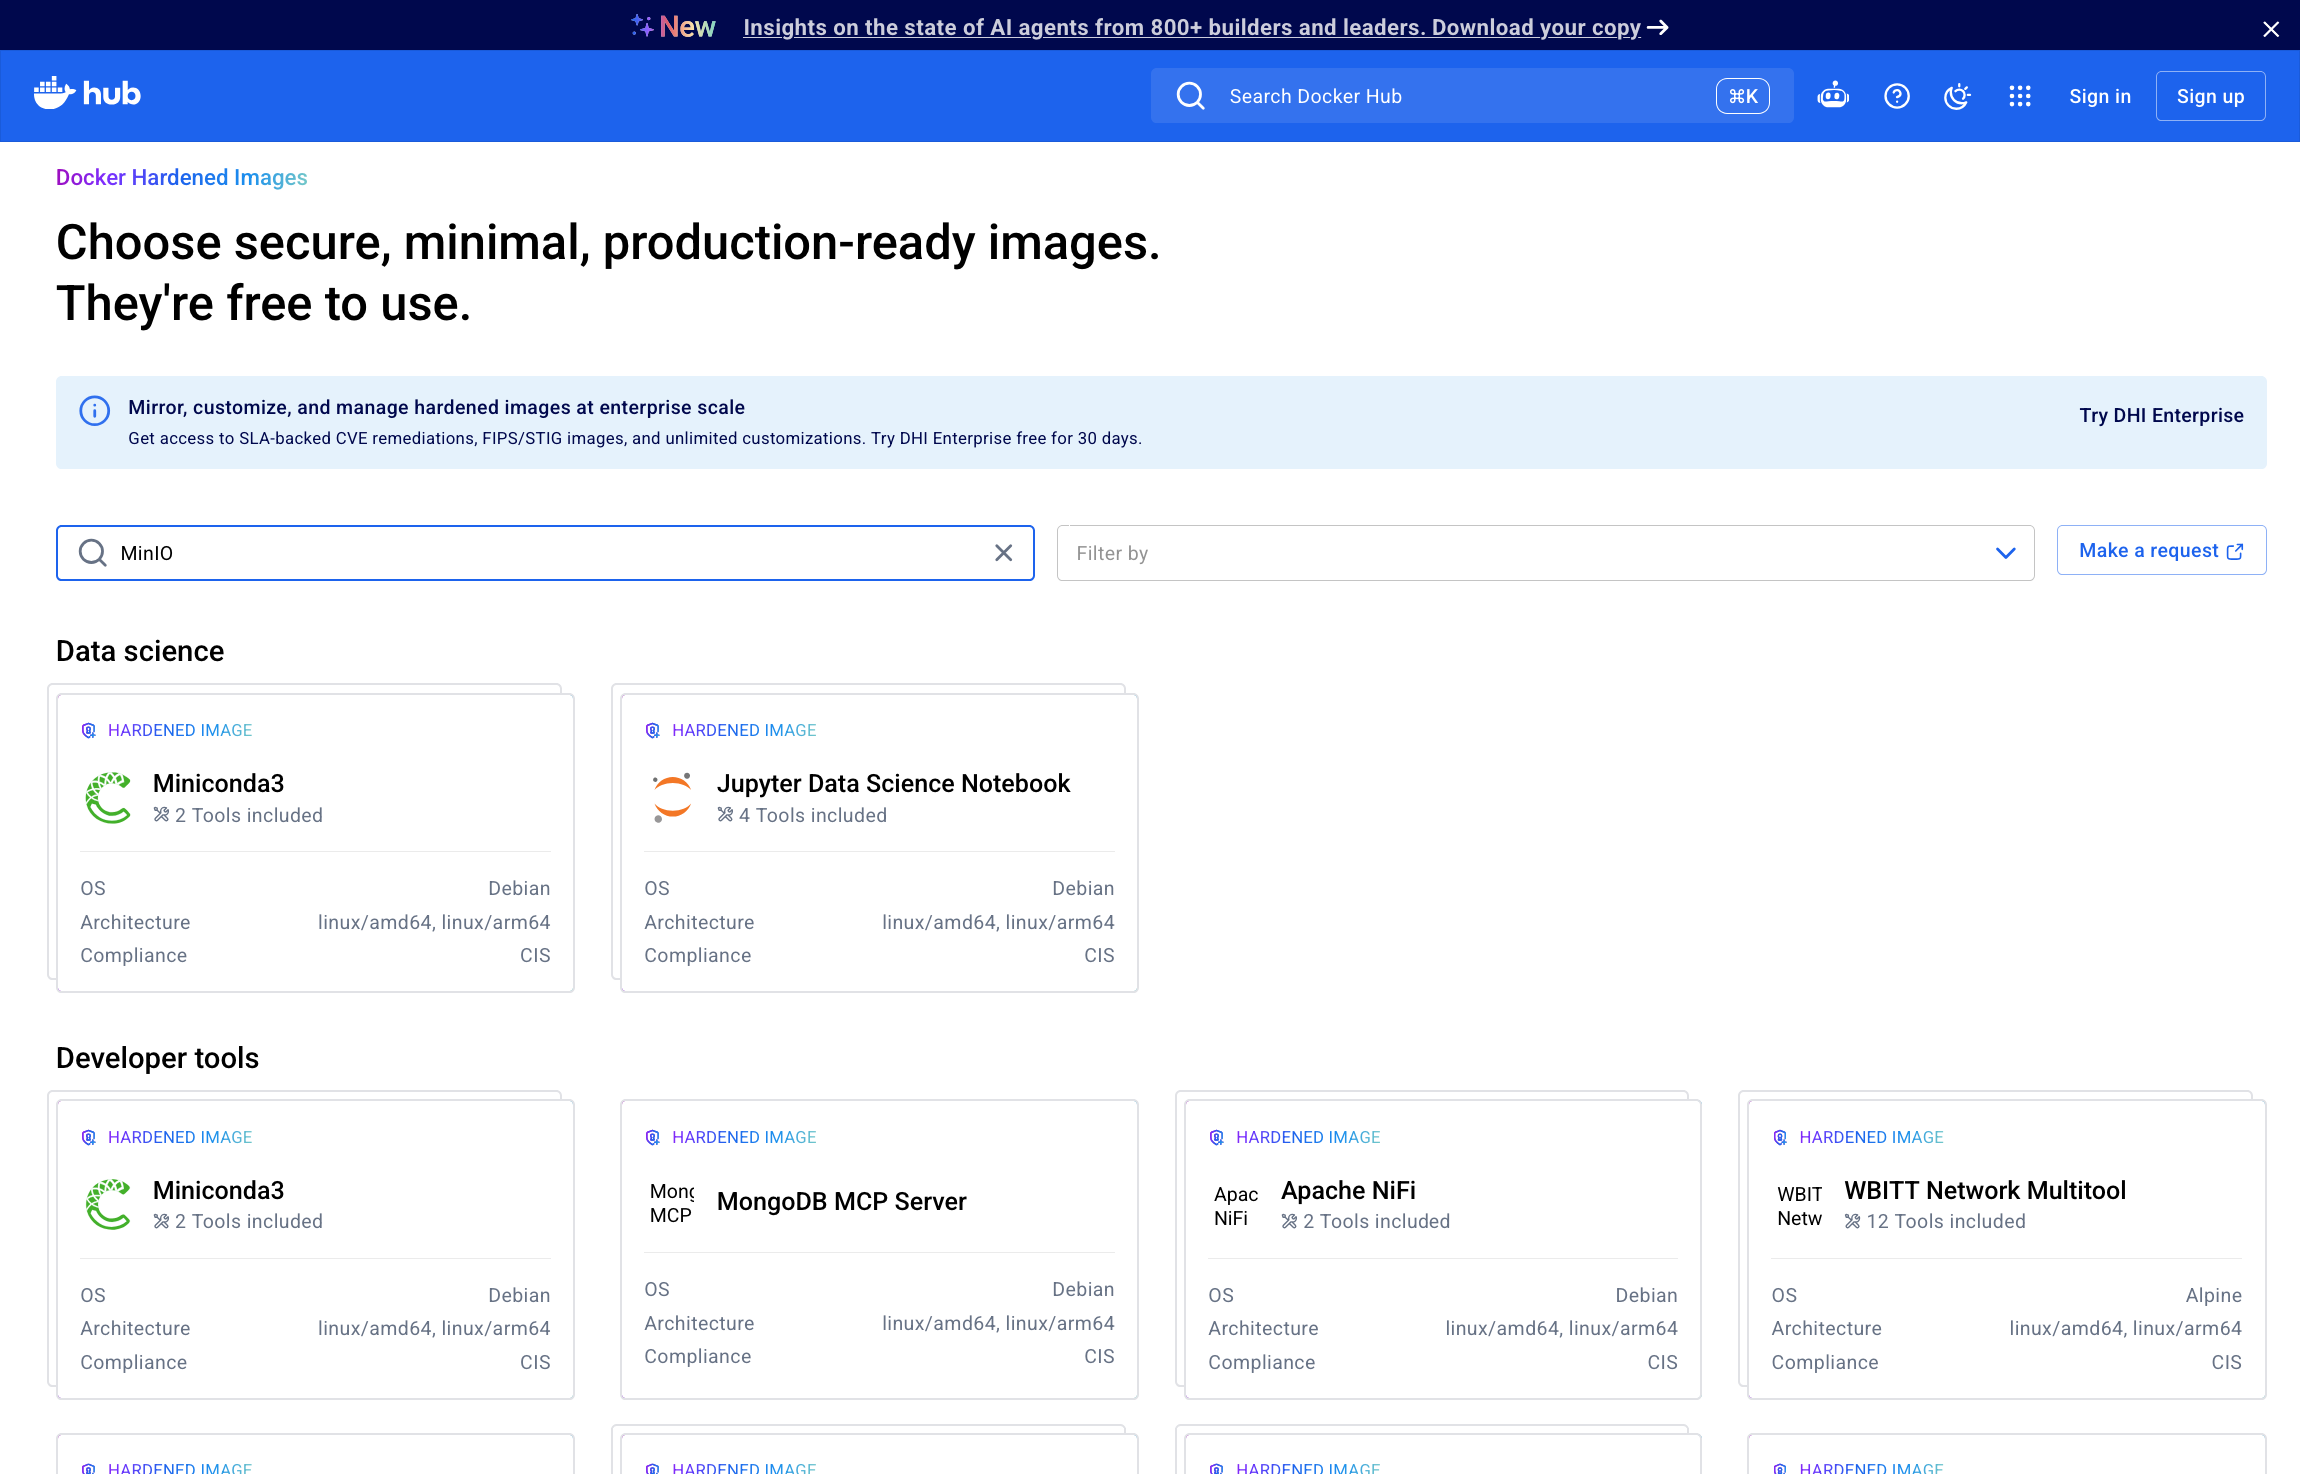2300x1474 pixels.
Task: Click the hardened shield icon on the Apache NiFi card
Action: pos(1217,1137)
